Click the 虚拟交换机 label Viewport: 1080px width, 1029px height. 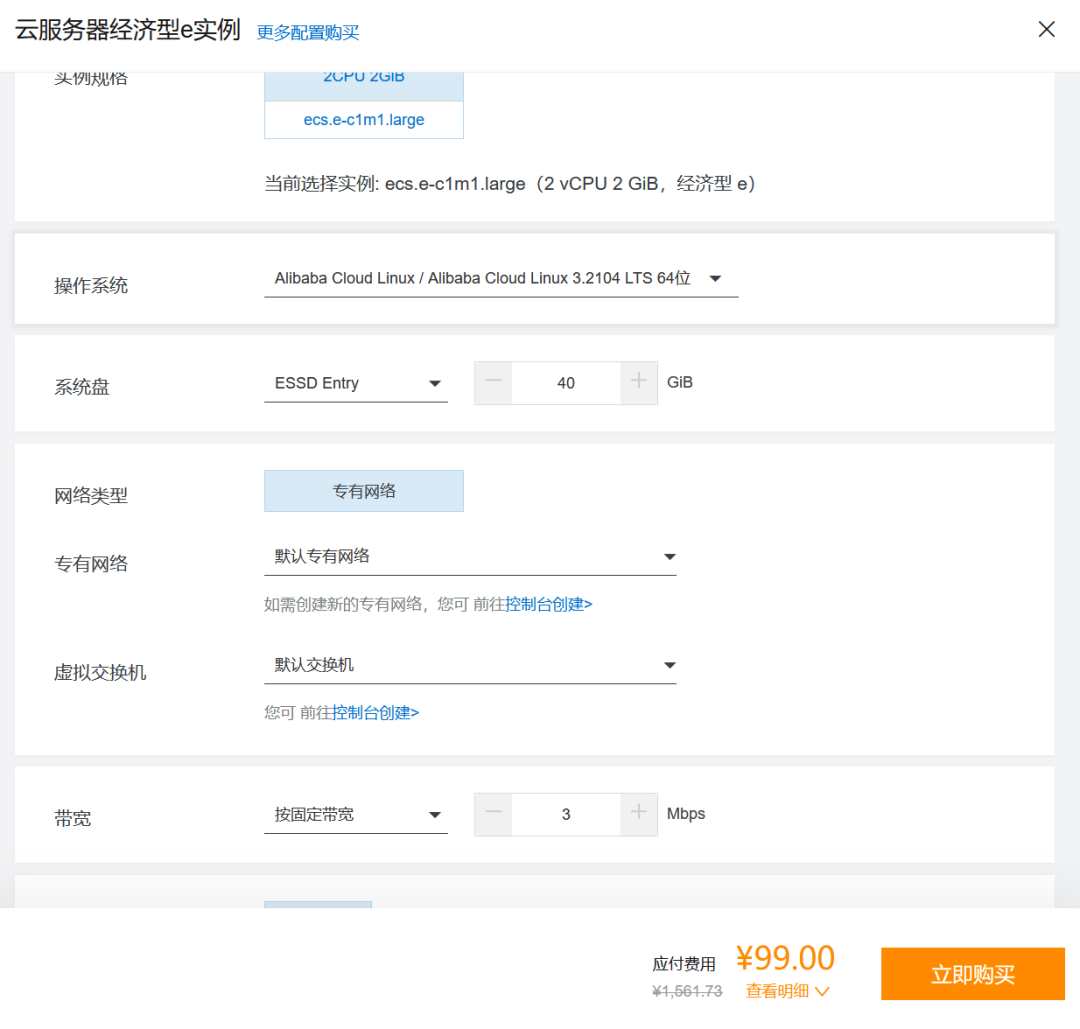tap(100, 673)
